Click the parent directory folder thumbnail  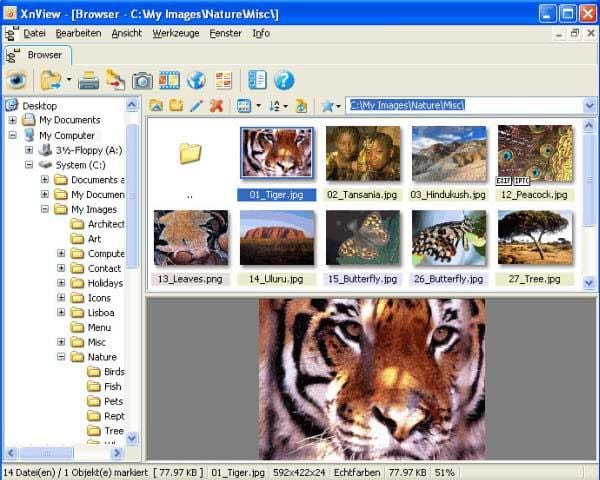click(x=190, y=153)
